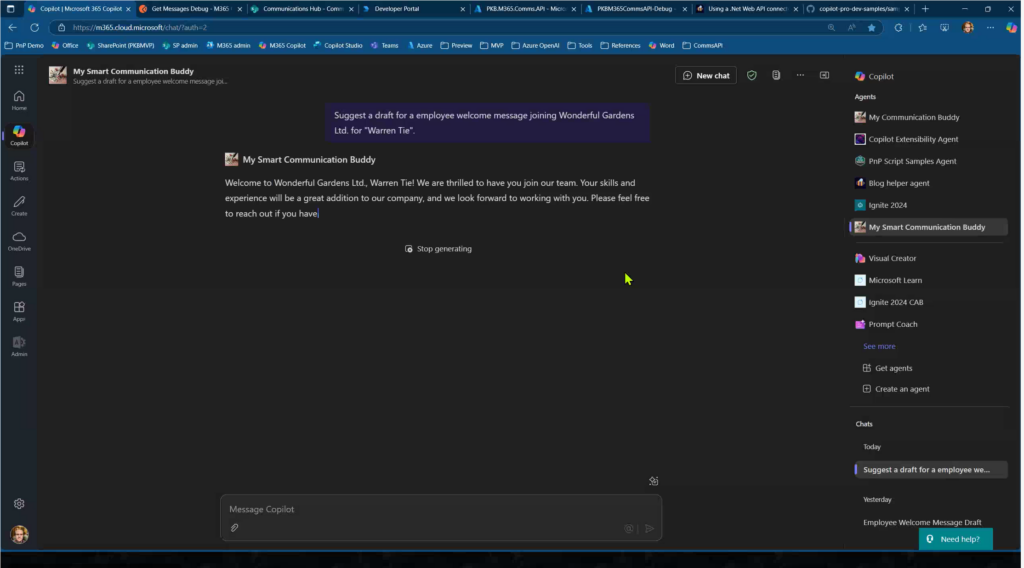The width and height of the screenshot is (1024, 568).
Task: Click Get agents
Action: click(x=888, y=368)
